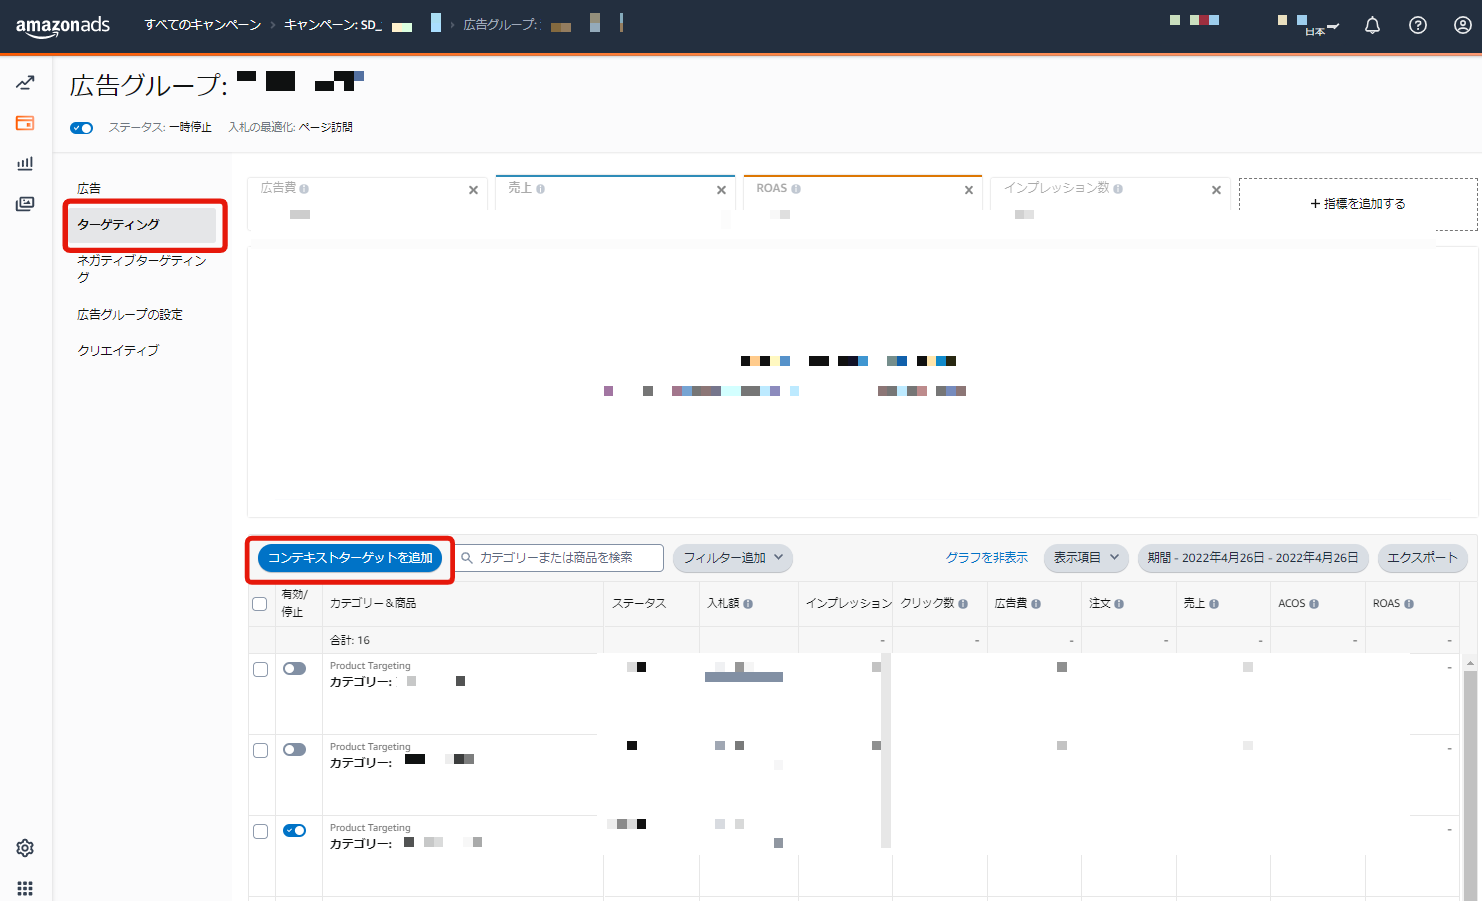Screen dimensions: 1482x901
Task: Select ネガティブターゲティング in the side menu
Action: tap(141, 268)
